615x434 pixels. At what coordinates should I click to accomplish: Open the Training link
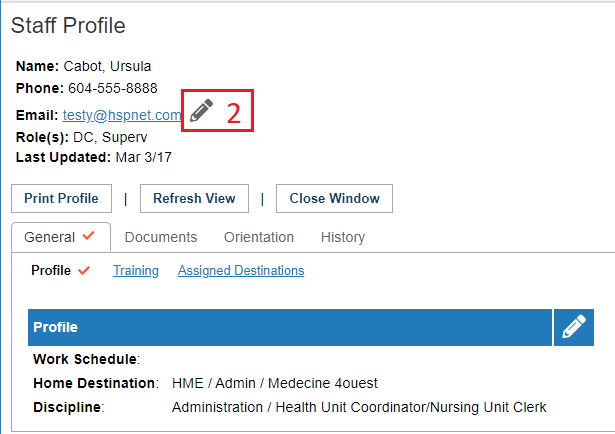[x=136, y=271]
